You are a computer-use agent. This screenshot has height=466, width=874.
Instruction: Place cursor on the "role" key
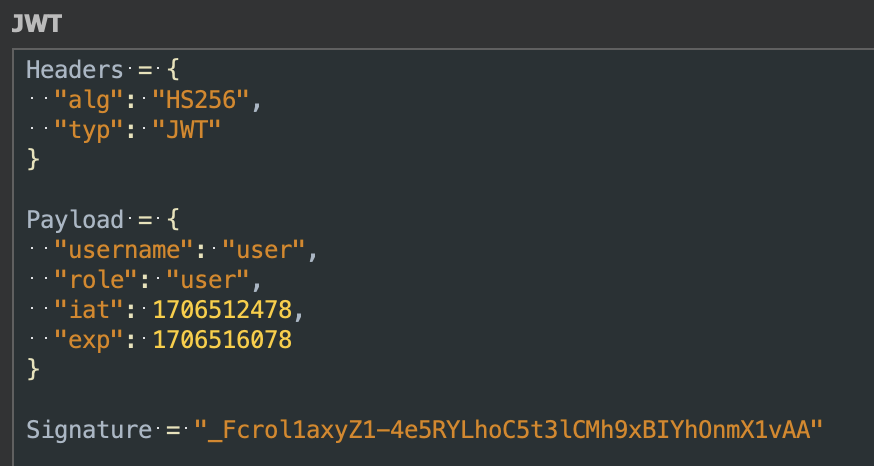point(93,280)
